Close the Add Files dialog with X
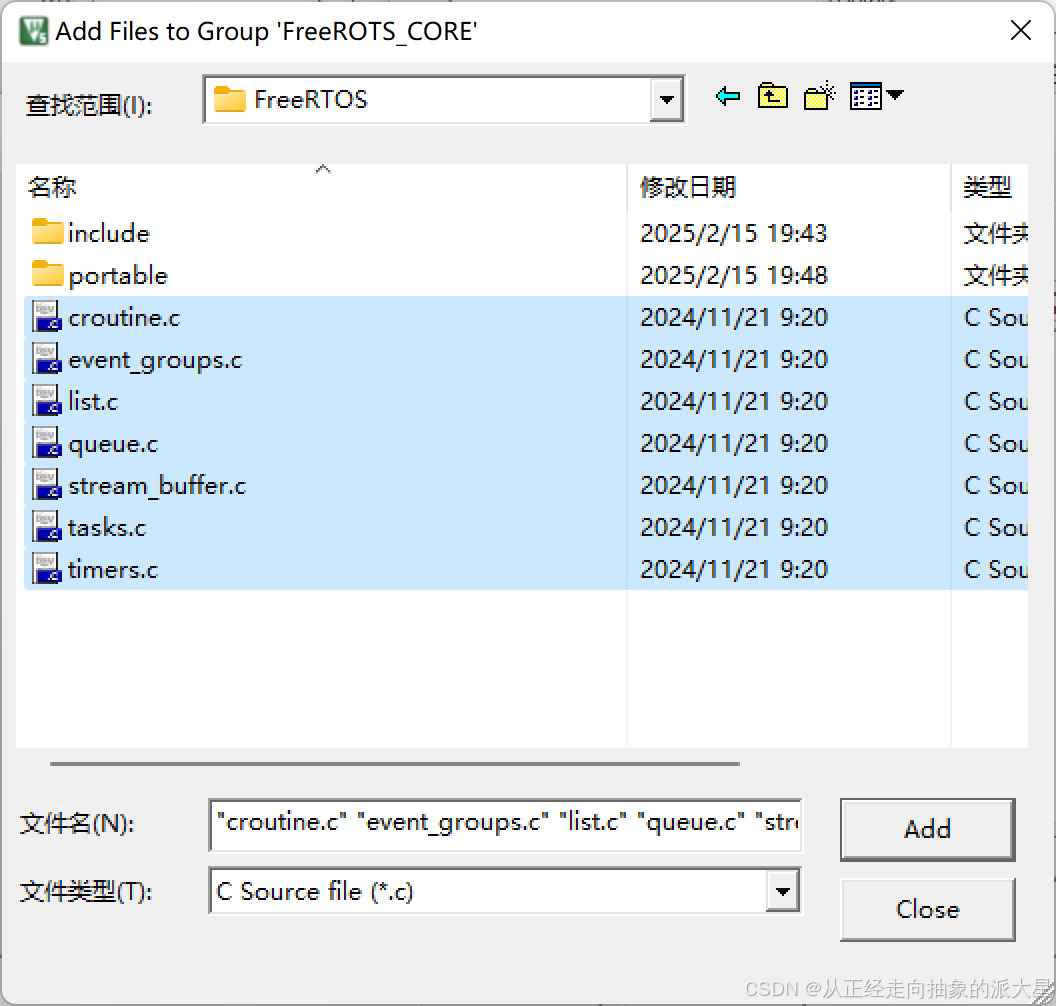 [1021, 30]
